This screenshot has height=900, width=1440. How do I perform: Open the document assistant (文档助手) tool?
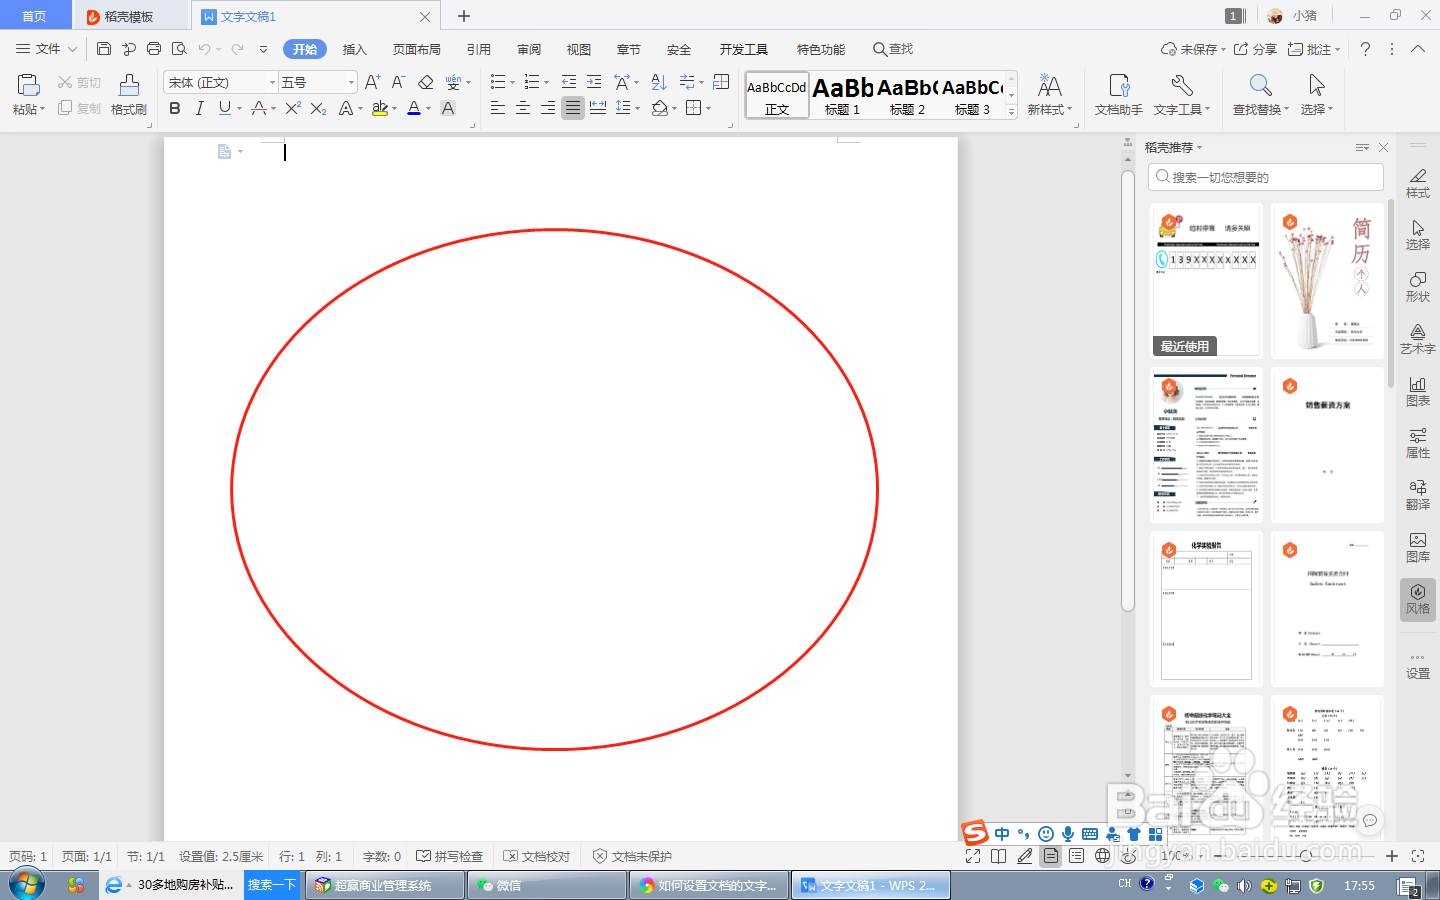pos(1119,95)
